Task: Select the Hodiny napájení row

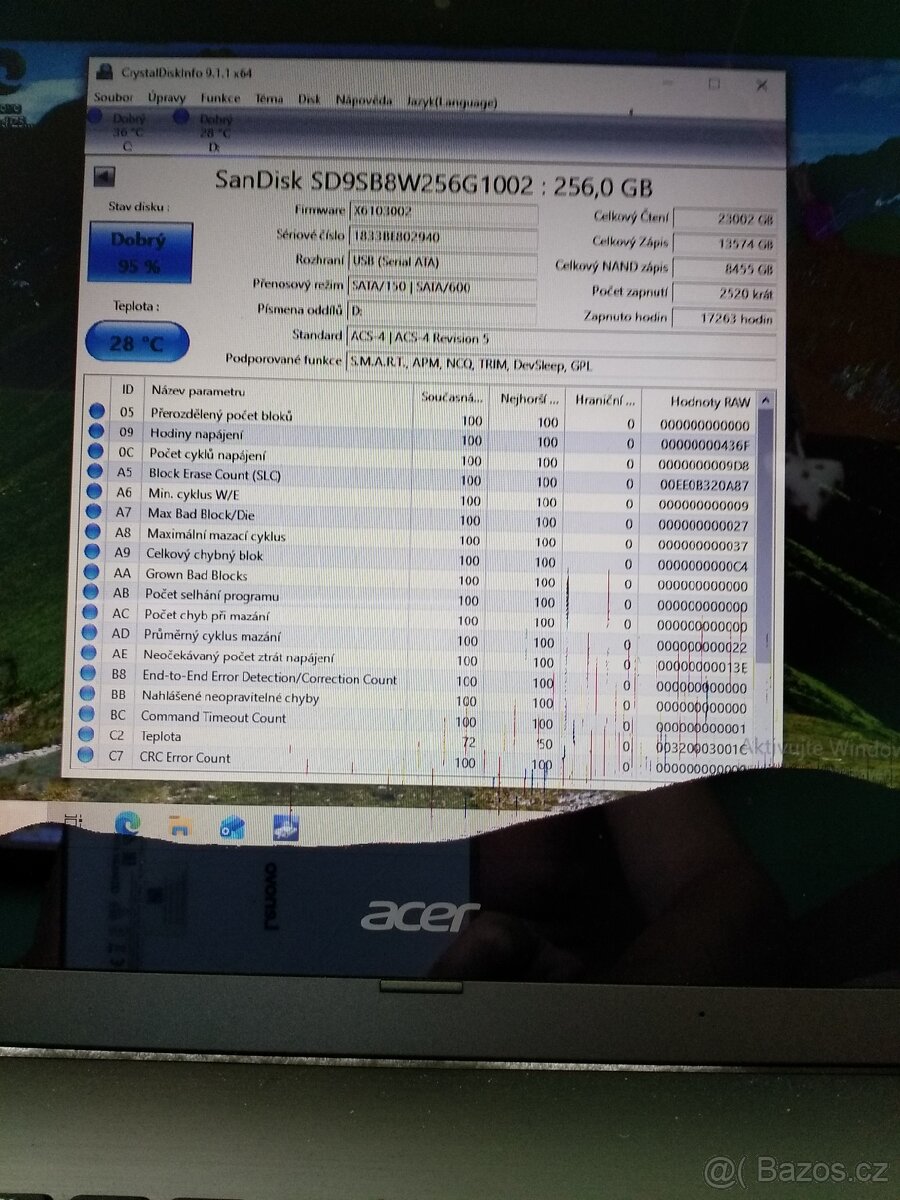Action: click(420, 438)
